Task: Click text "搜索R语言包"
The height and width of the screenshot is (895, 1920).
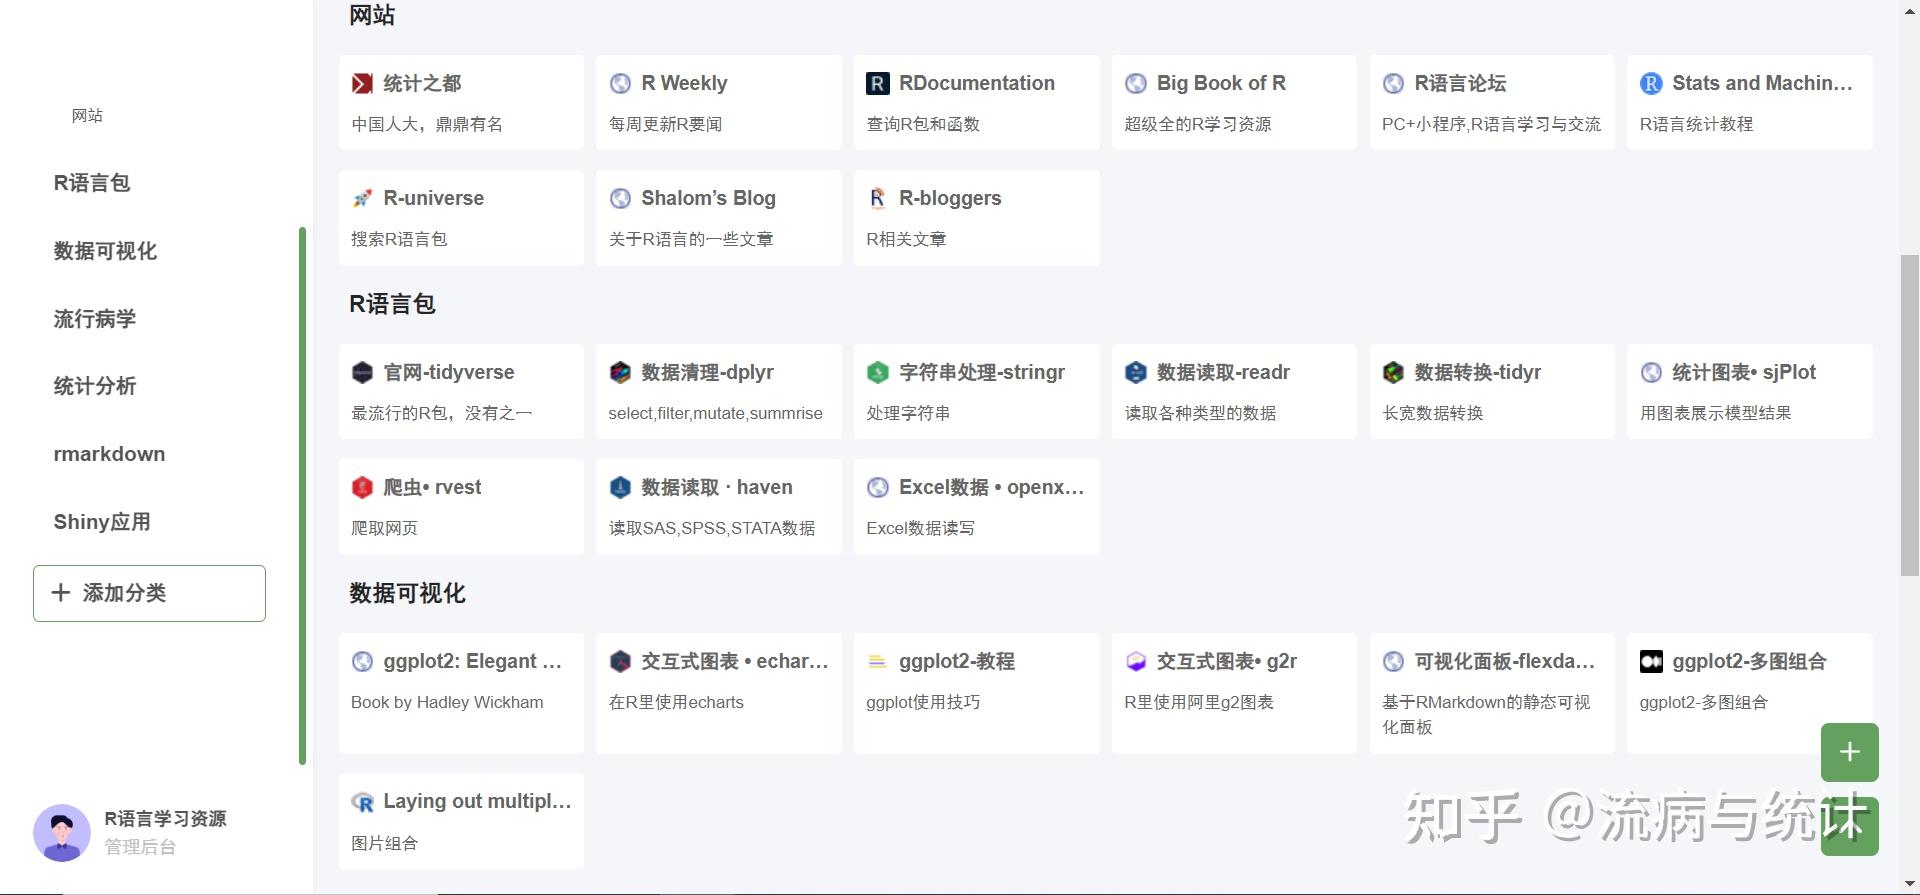Action: tap(399, 240)
